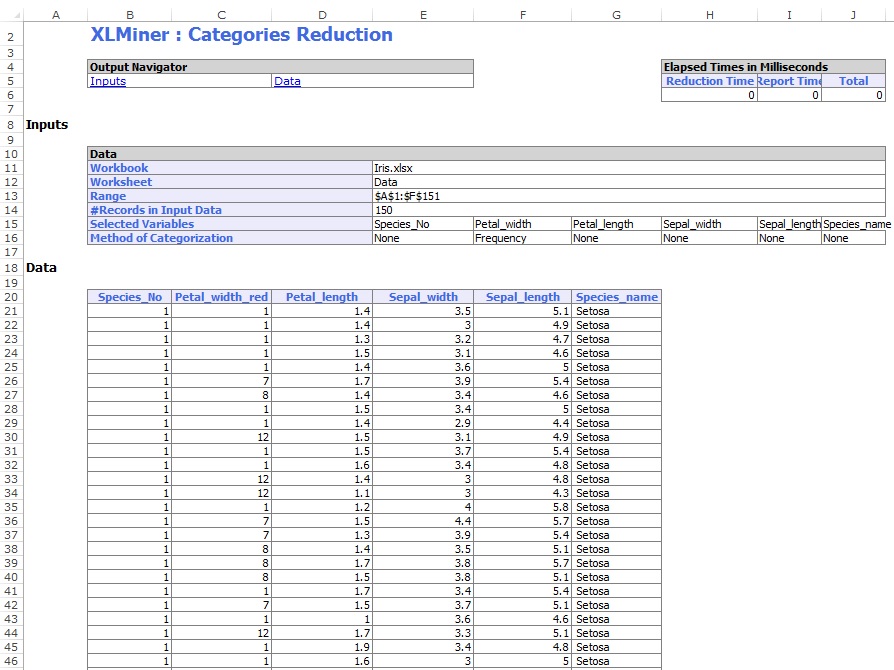Open the Selected Variables hyperlink
This screenshot has height=670, width=894.
coord(139,223)
